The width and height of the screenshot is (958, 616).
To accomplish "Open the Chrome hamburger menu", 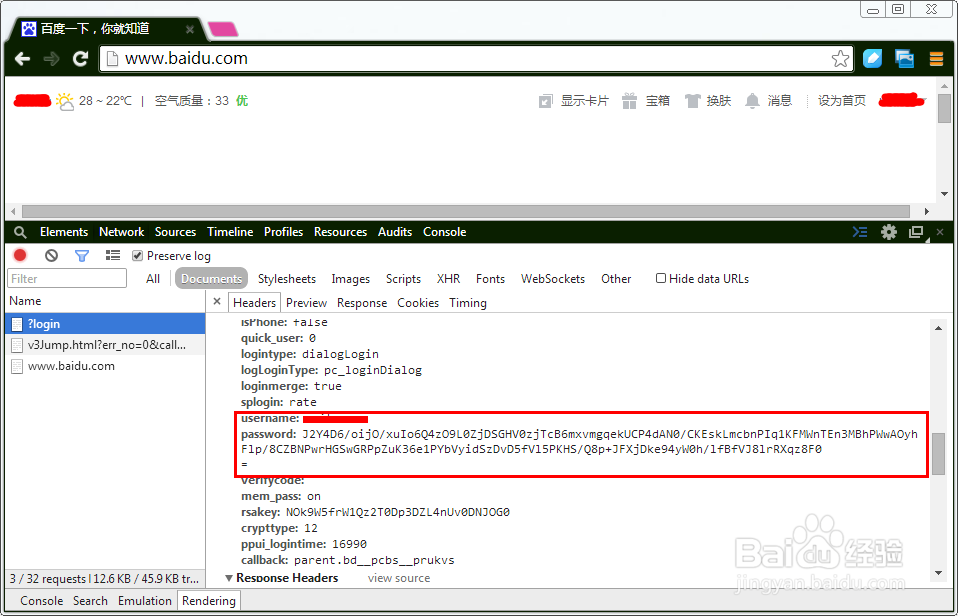I will click(936, 59).
